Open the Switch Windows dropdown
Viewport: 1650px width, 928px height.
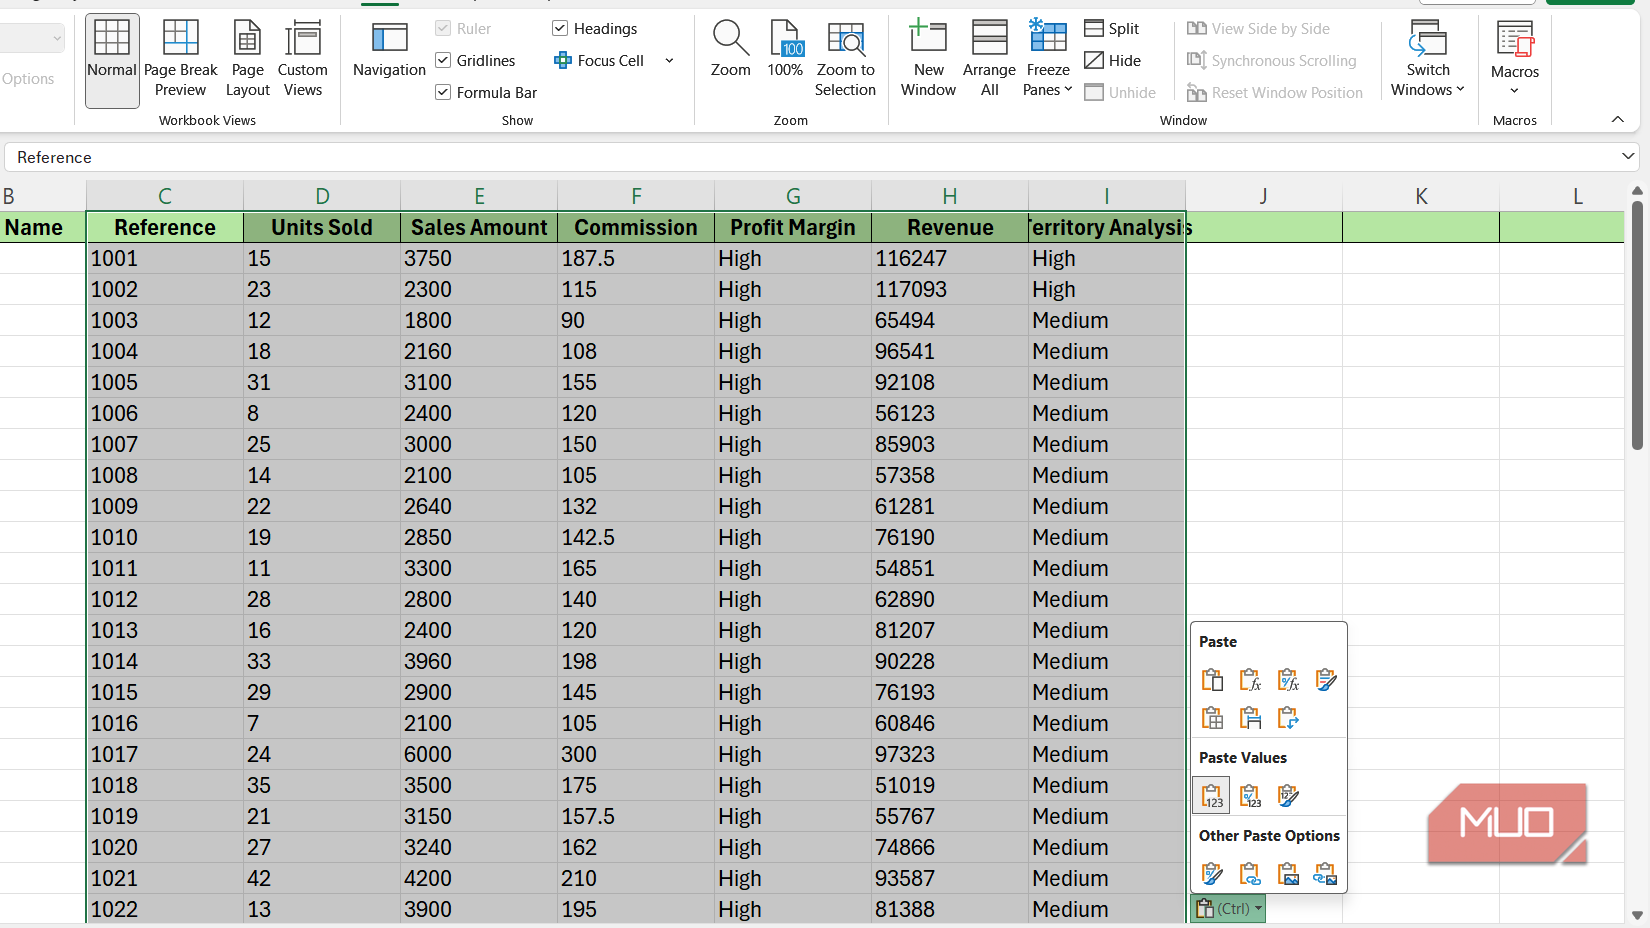coord(1427,60)
